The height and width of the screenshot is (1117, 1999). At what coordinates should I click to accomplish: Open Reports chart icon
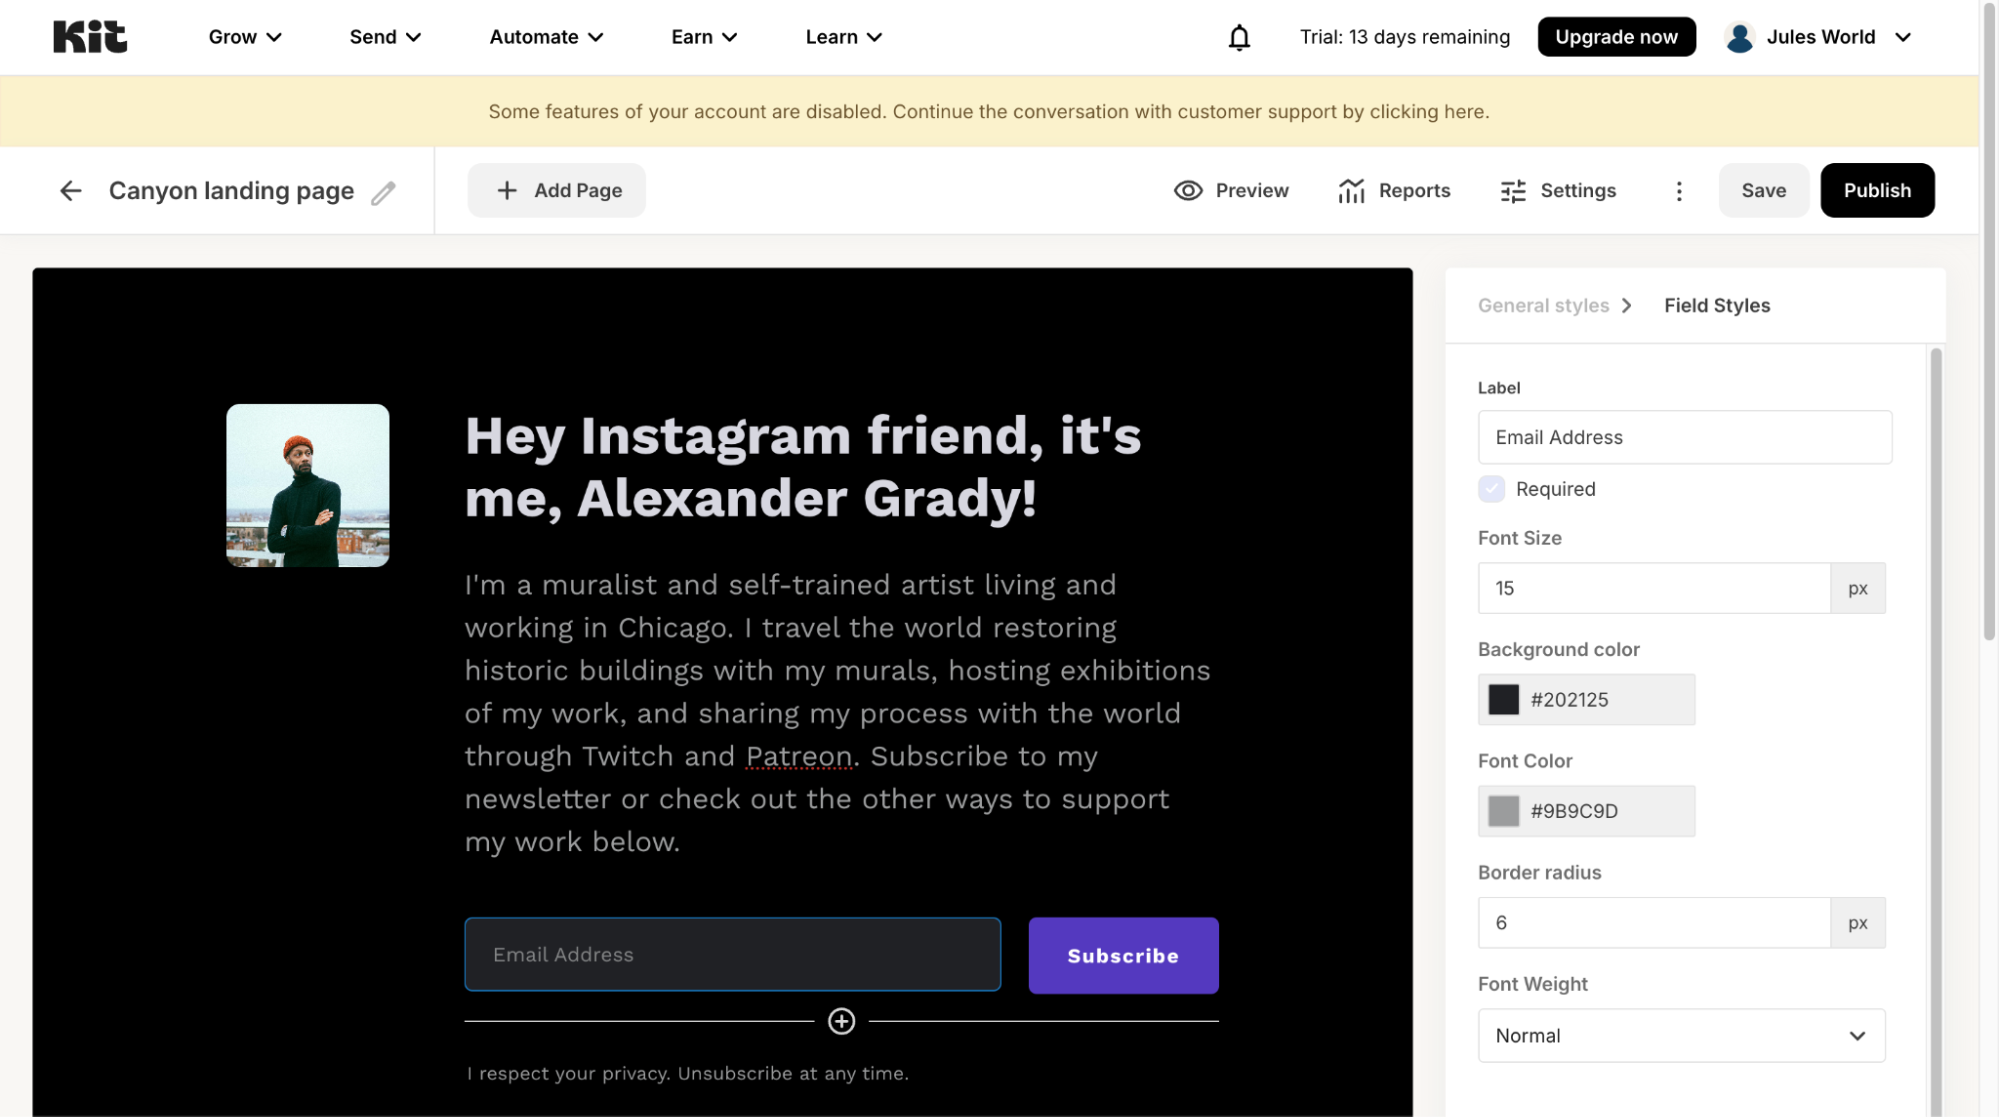pyautogui.click(x=1351, y=191)
